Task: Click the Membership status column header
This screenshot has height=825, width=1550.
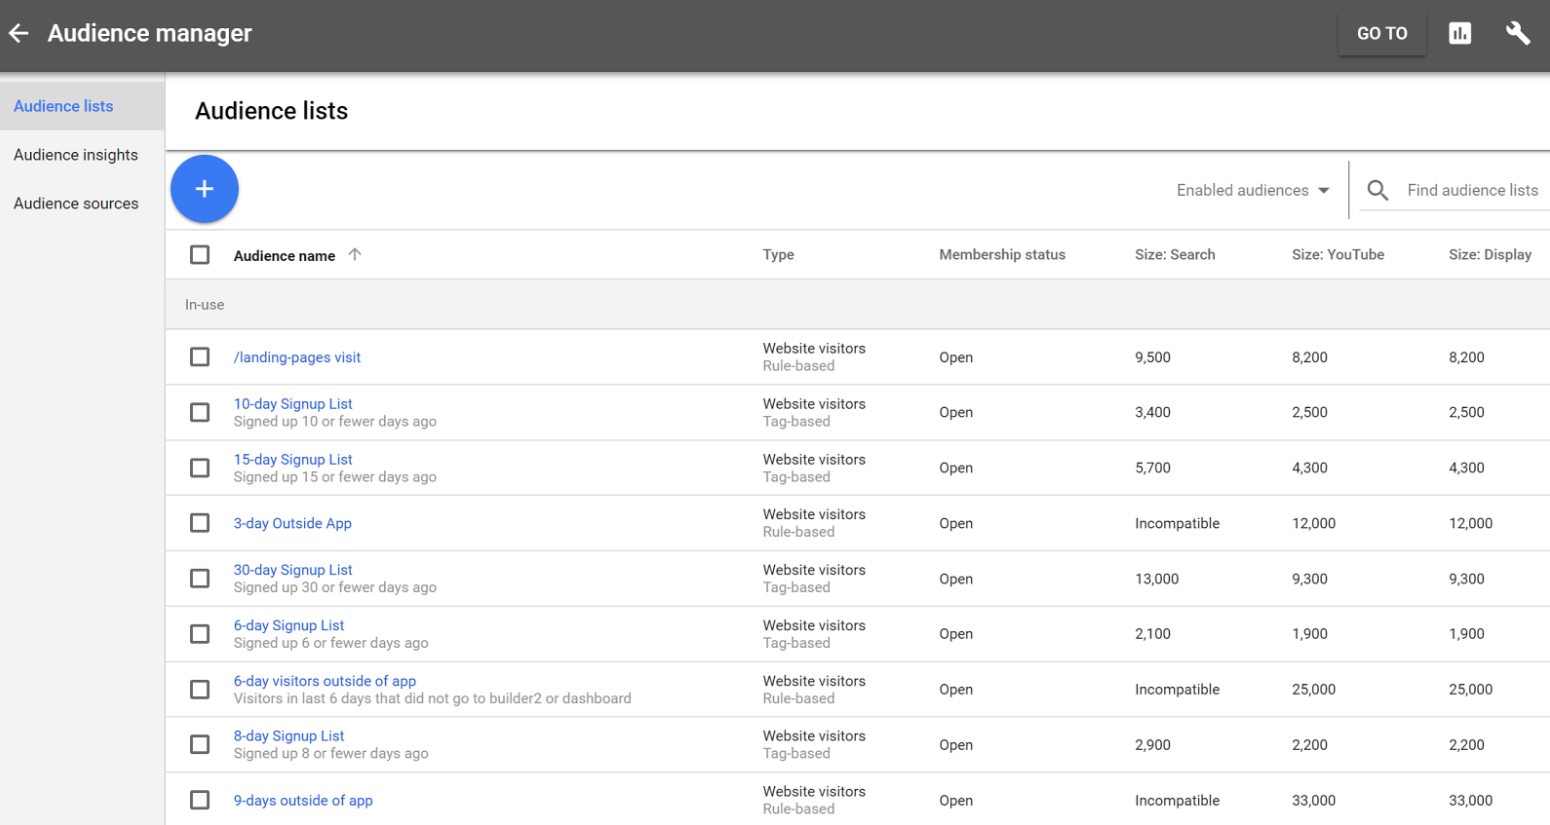Action: [1002, 255]
